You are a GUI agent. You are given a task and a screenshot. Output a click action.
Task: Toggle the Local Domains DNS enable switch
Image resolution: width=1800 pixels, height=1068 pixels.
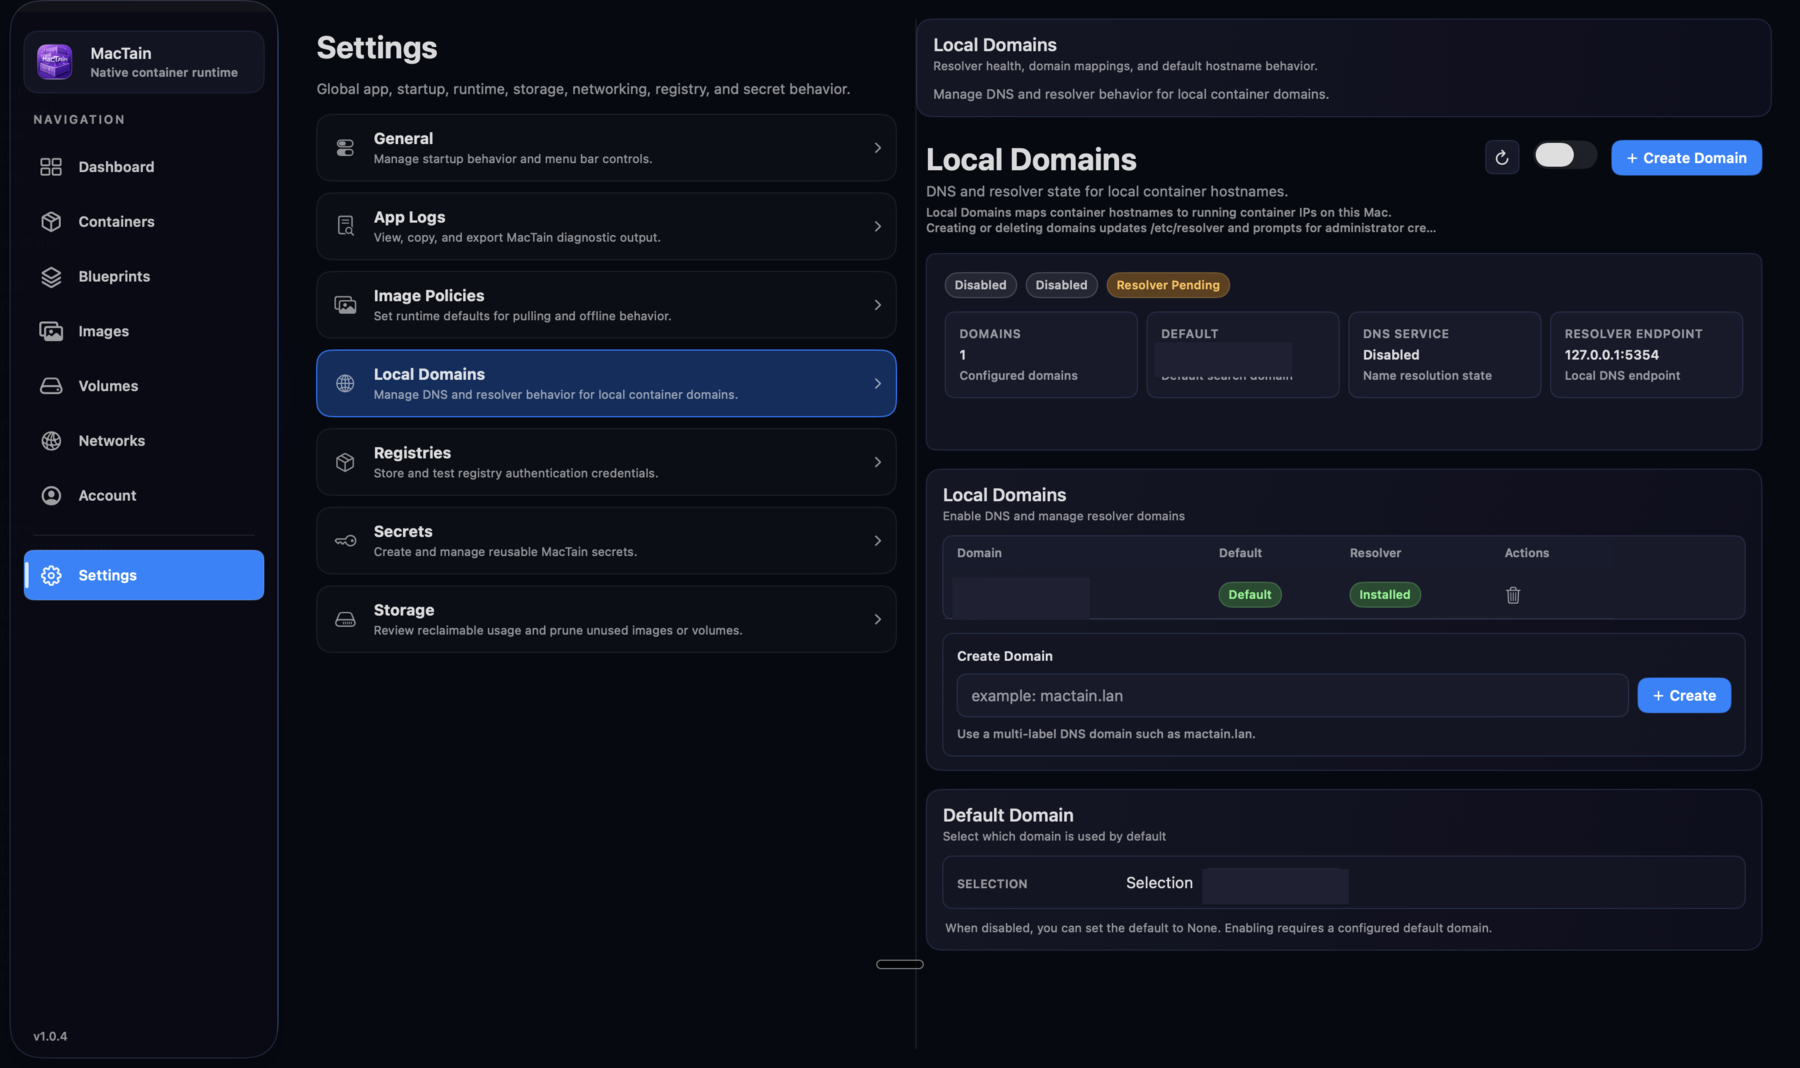pos(1565,155)
